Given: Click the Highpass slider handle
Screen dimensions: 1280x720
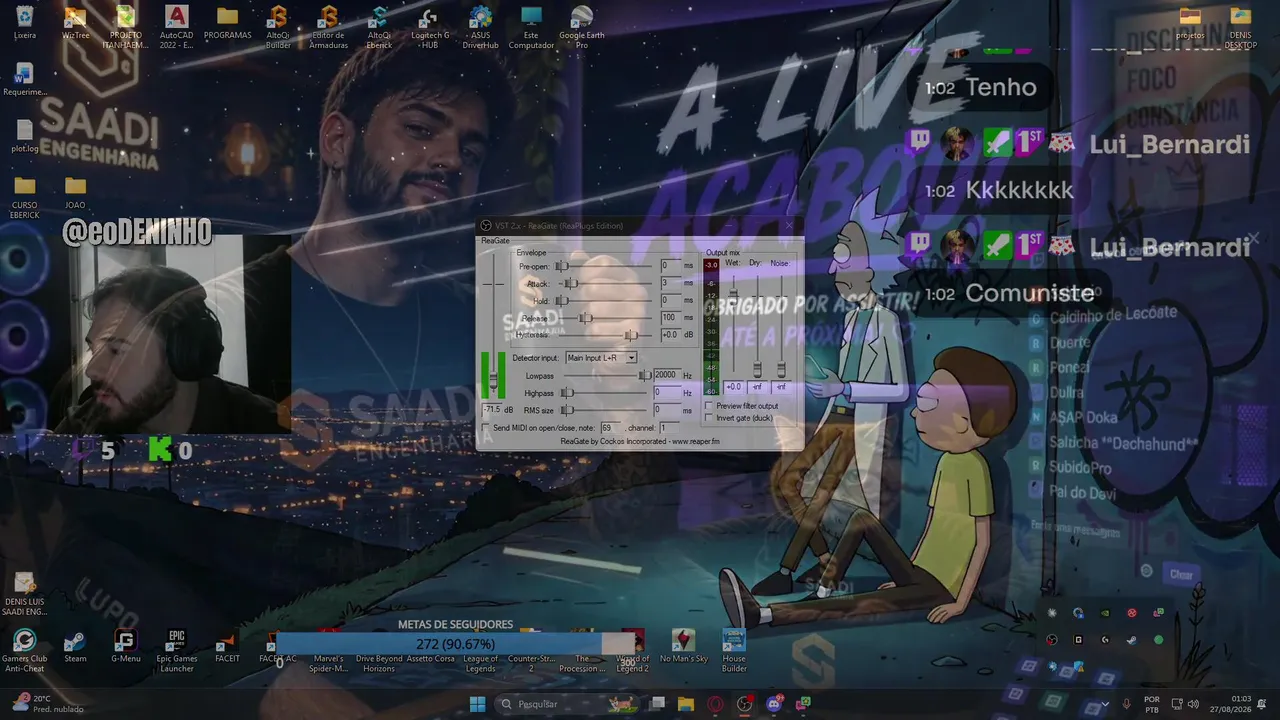Looking at the screenshot, I should click(567, 393).
